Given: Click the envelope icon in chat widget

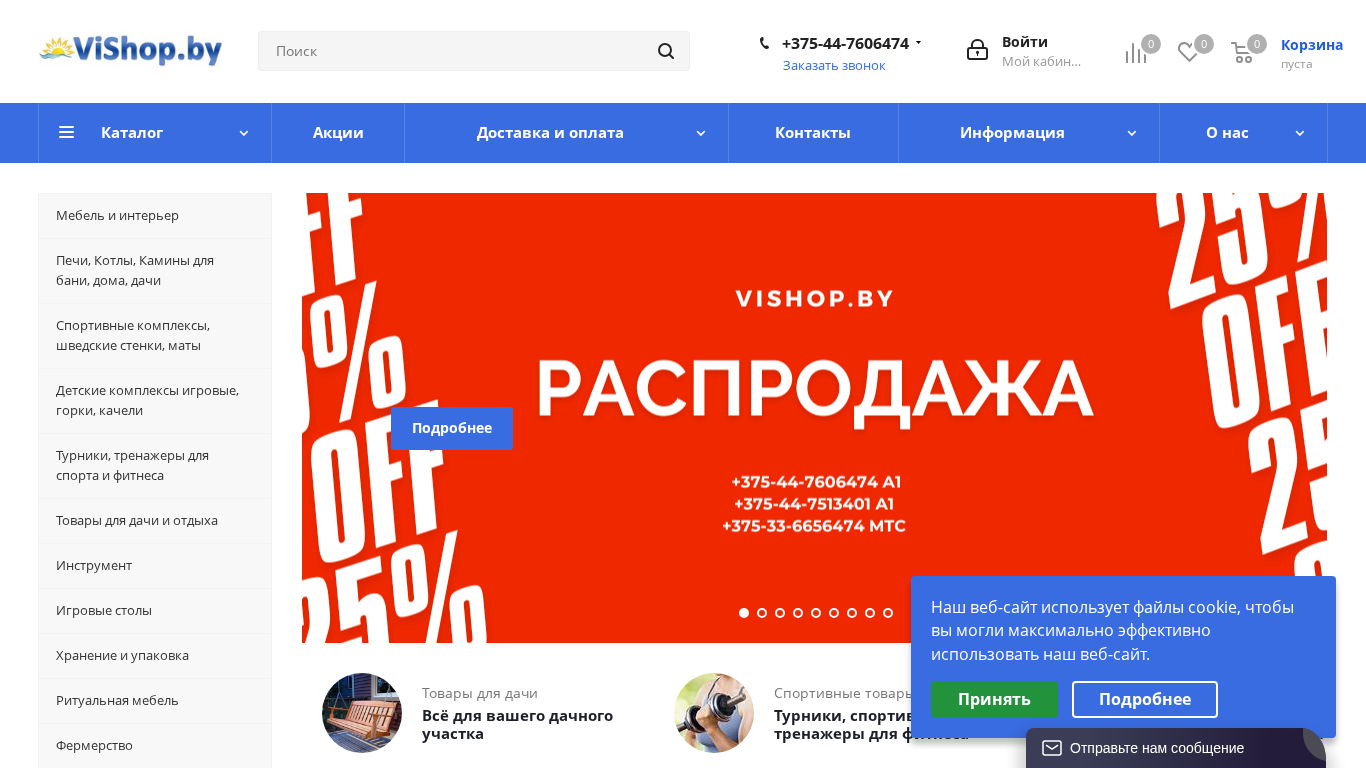Looking at the screenshot, I should [x=1052, y=748].
